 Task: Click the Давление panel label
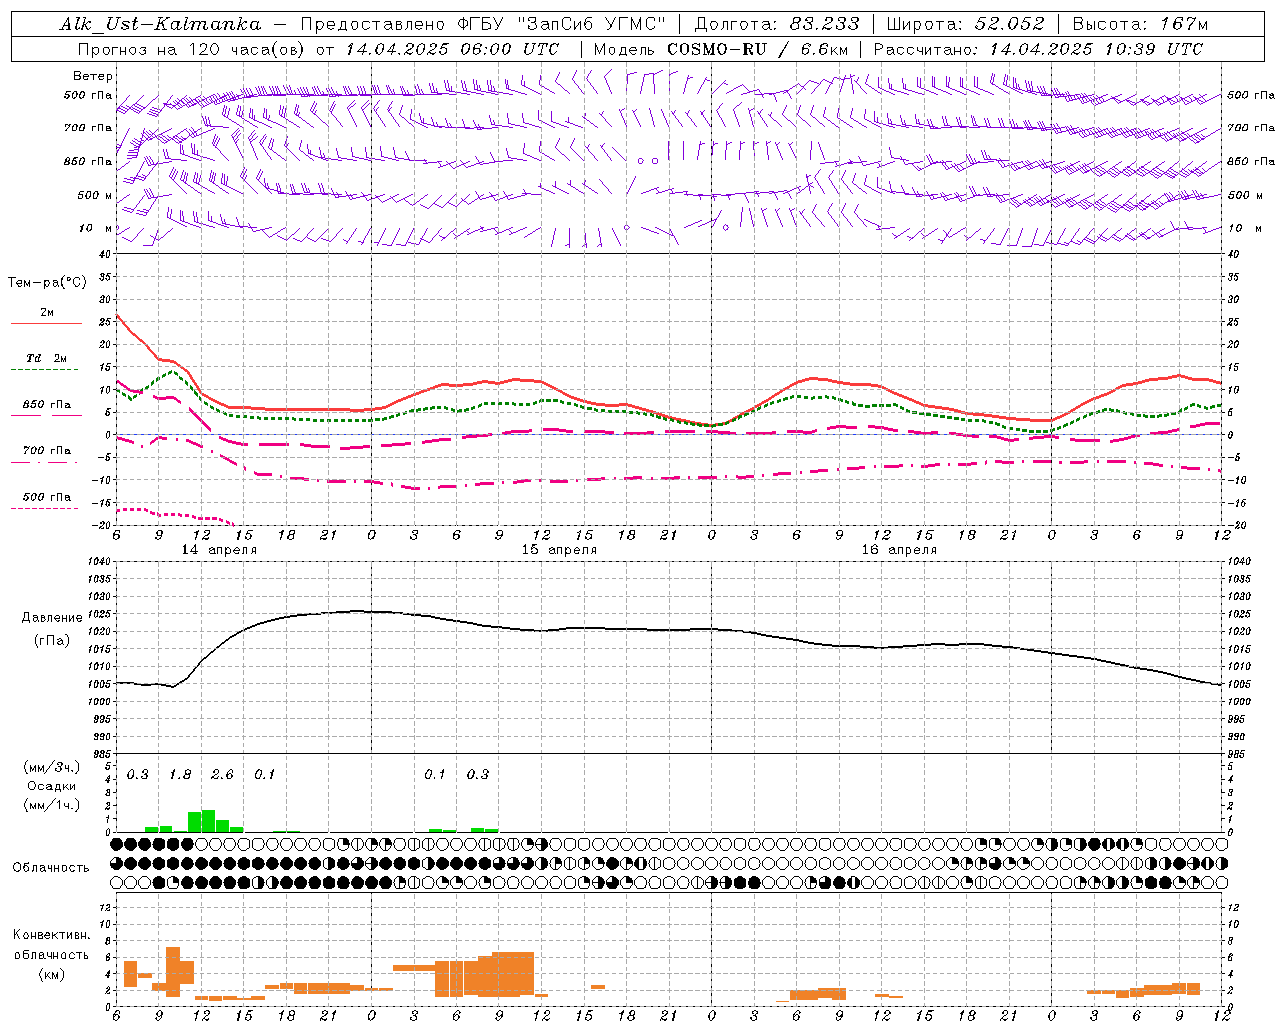[52, 618]
